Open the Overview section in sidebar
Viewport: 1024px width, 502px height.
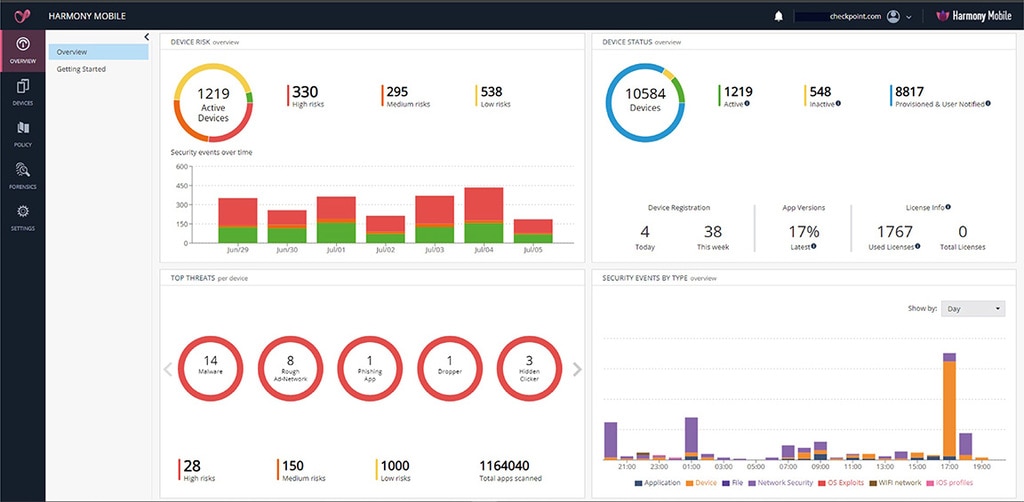22,50
